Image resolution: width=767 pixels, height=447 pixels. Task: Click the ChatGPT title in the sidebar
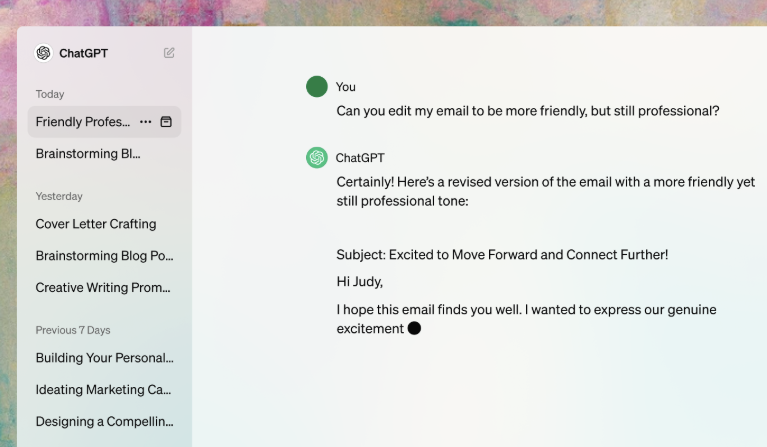83,53
